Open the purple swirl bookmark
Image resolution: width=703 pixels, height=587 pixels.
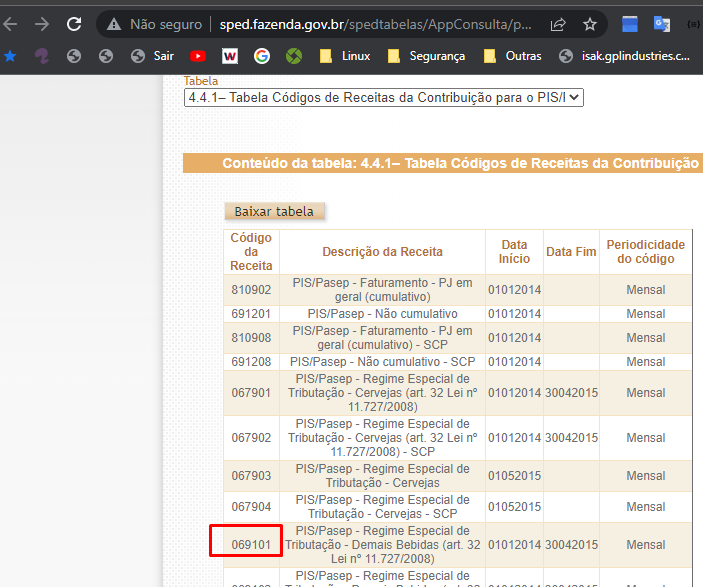click(42, 56)
